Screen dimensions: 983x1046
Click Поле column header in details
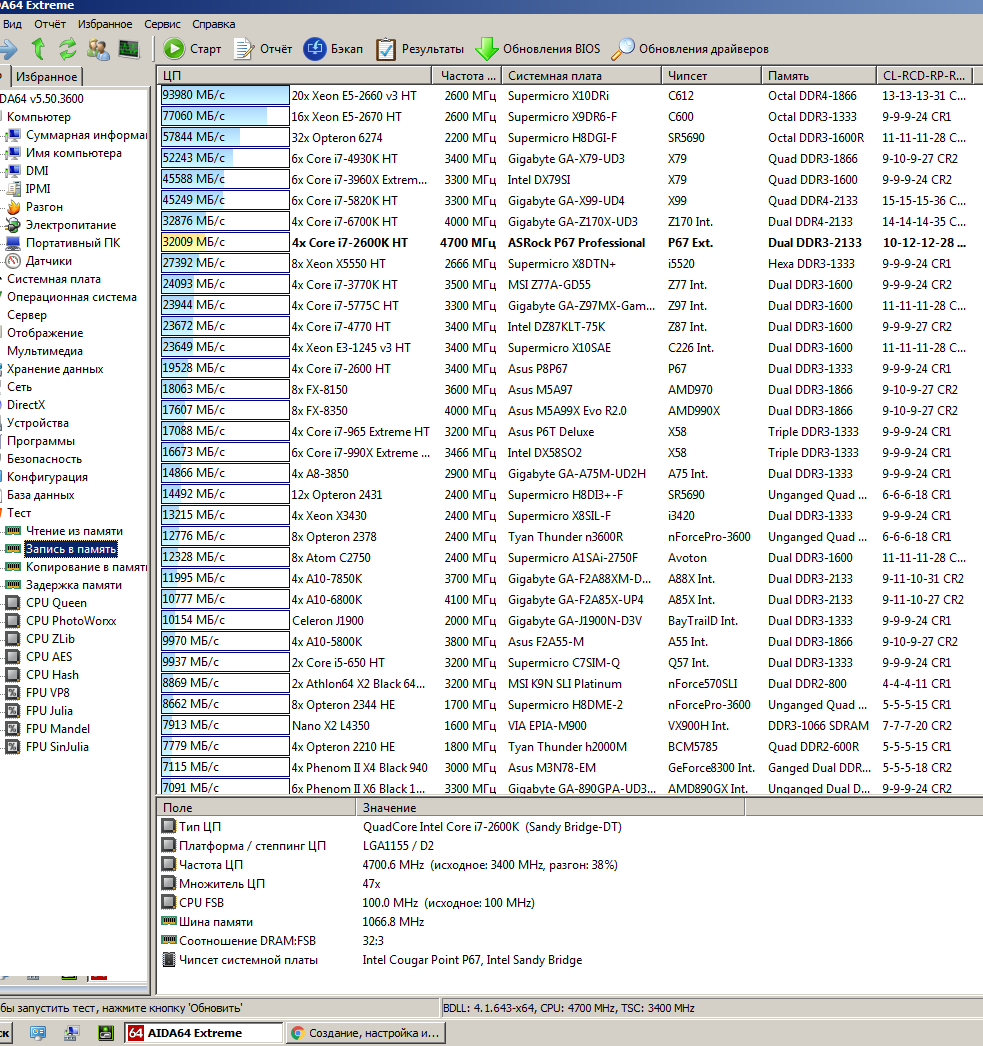pyautogui.click(x=256, y=808)
